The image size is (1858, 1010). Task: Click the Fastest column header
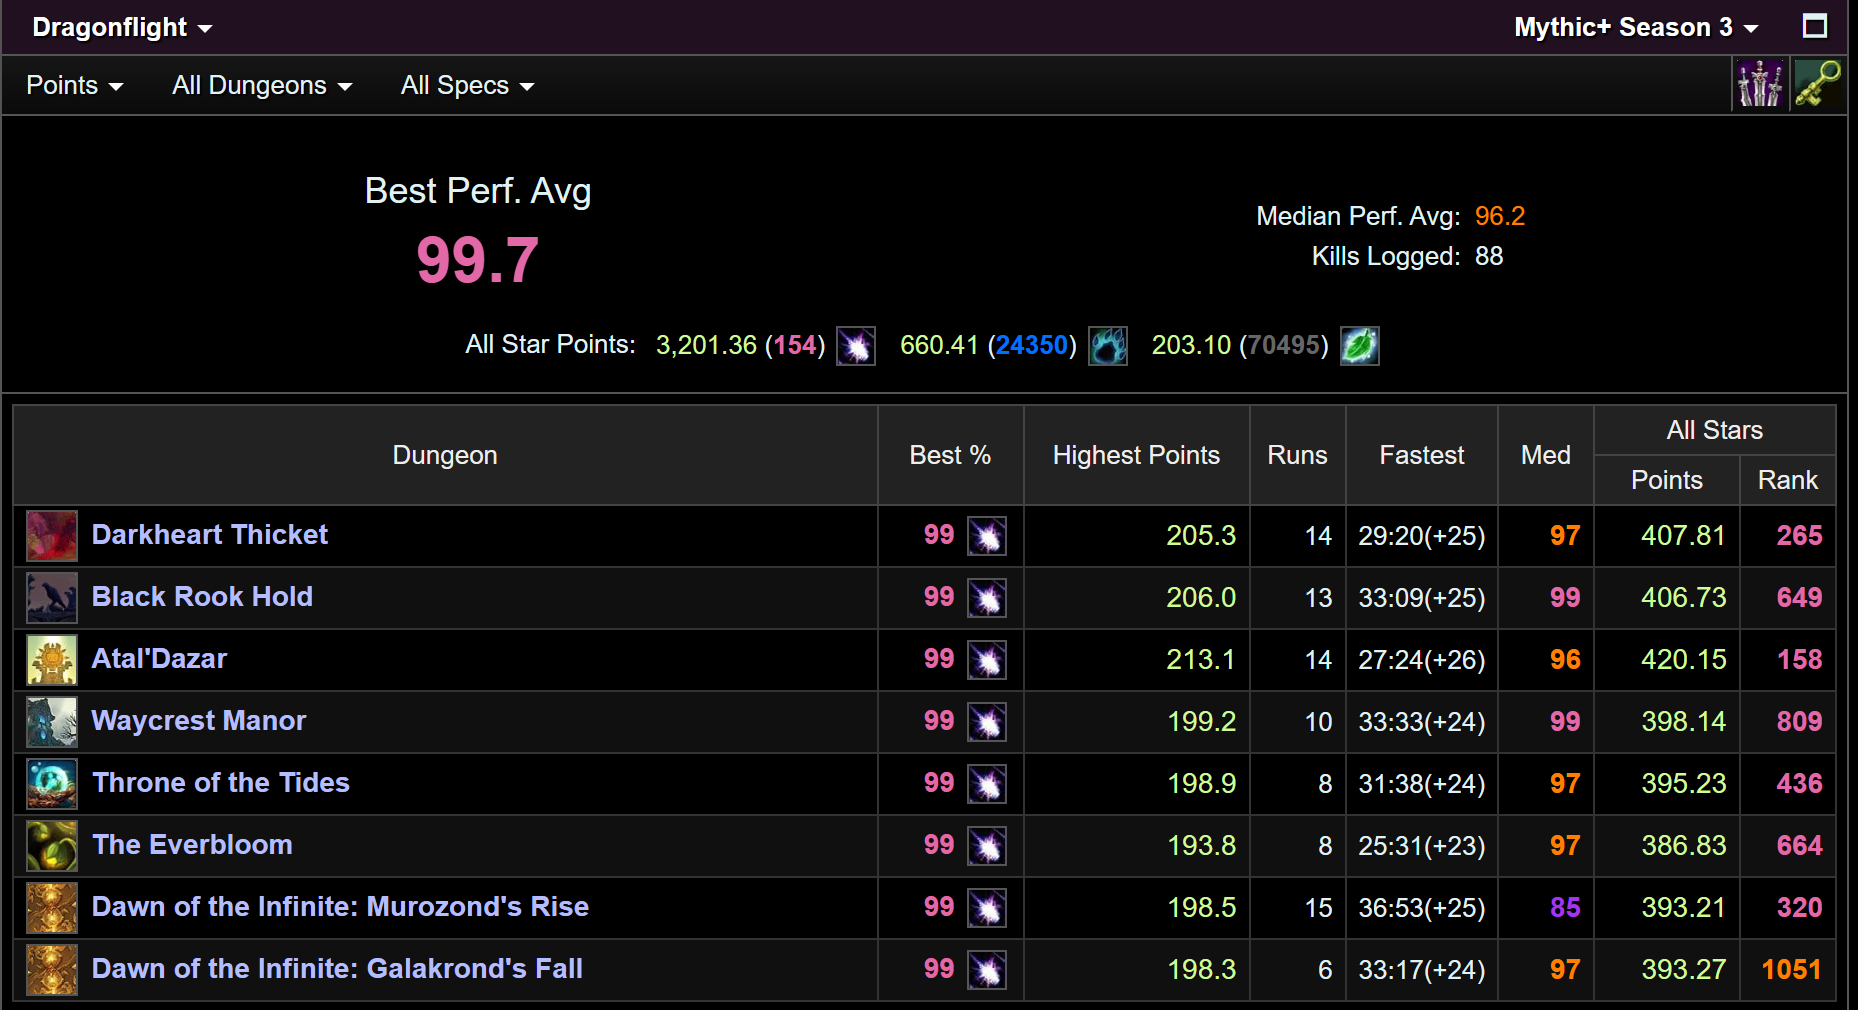tap(1421, 455)
